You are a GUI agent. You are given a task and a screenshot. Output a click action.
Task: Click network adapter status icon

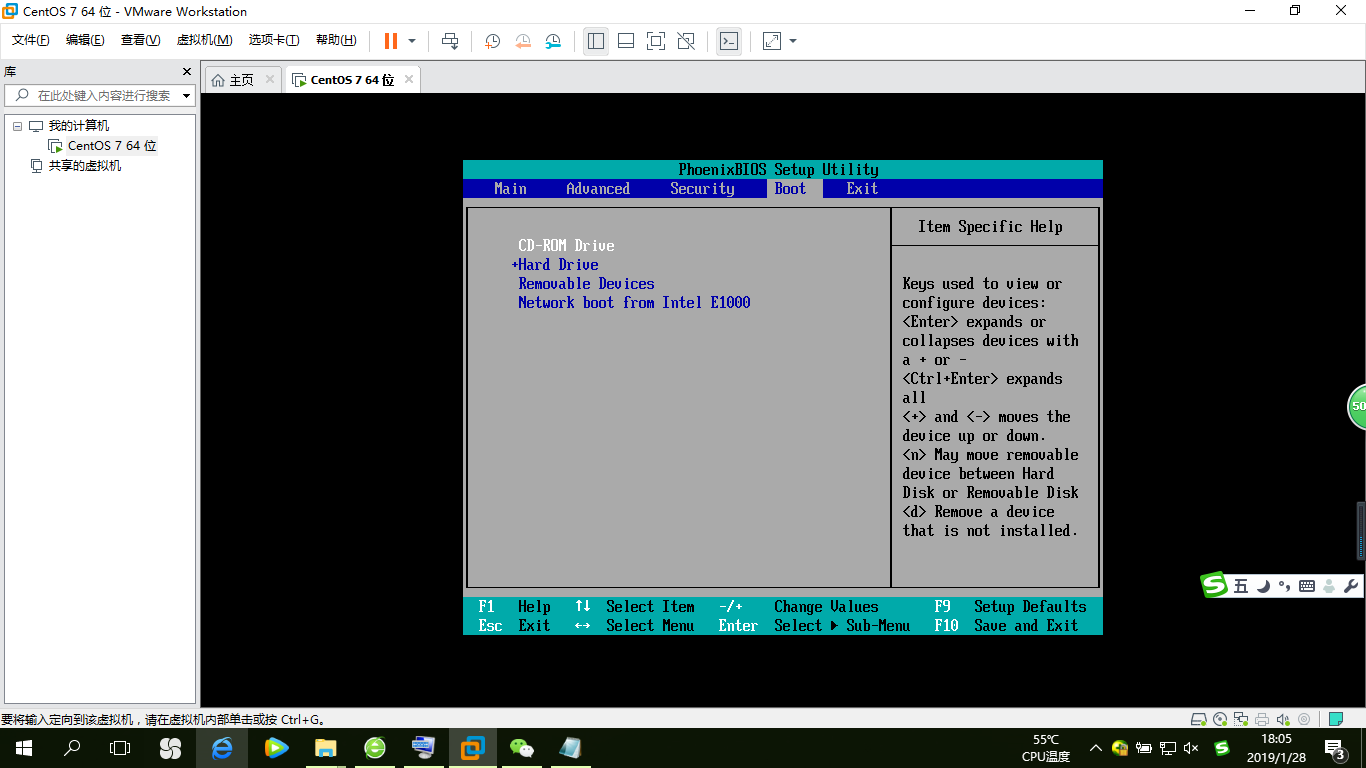coord(1241,719)
